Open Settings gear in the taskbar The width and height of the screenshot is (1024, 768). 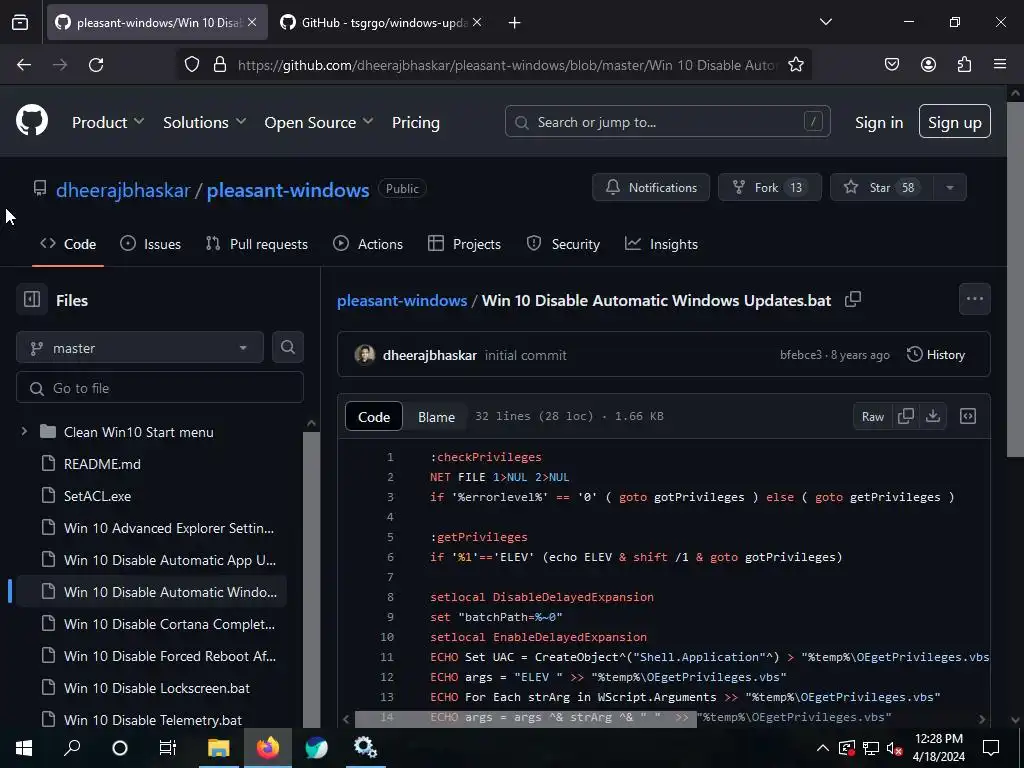click(x=365, y=748)
